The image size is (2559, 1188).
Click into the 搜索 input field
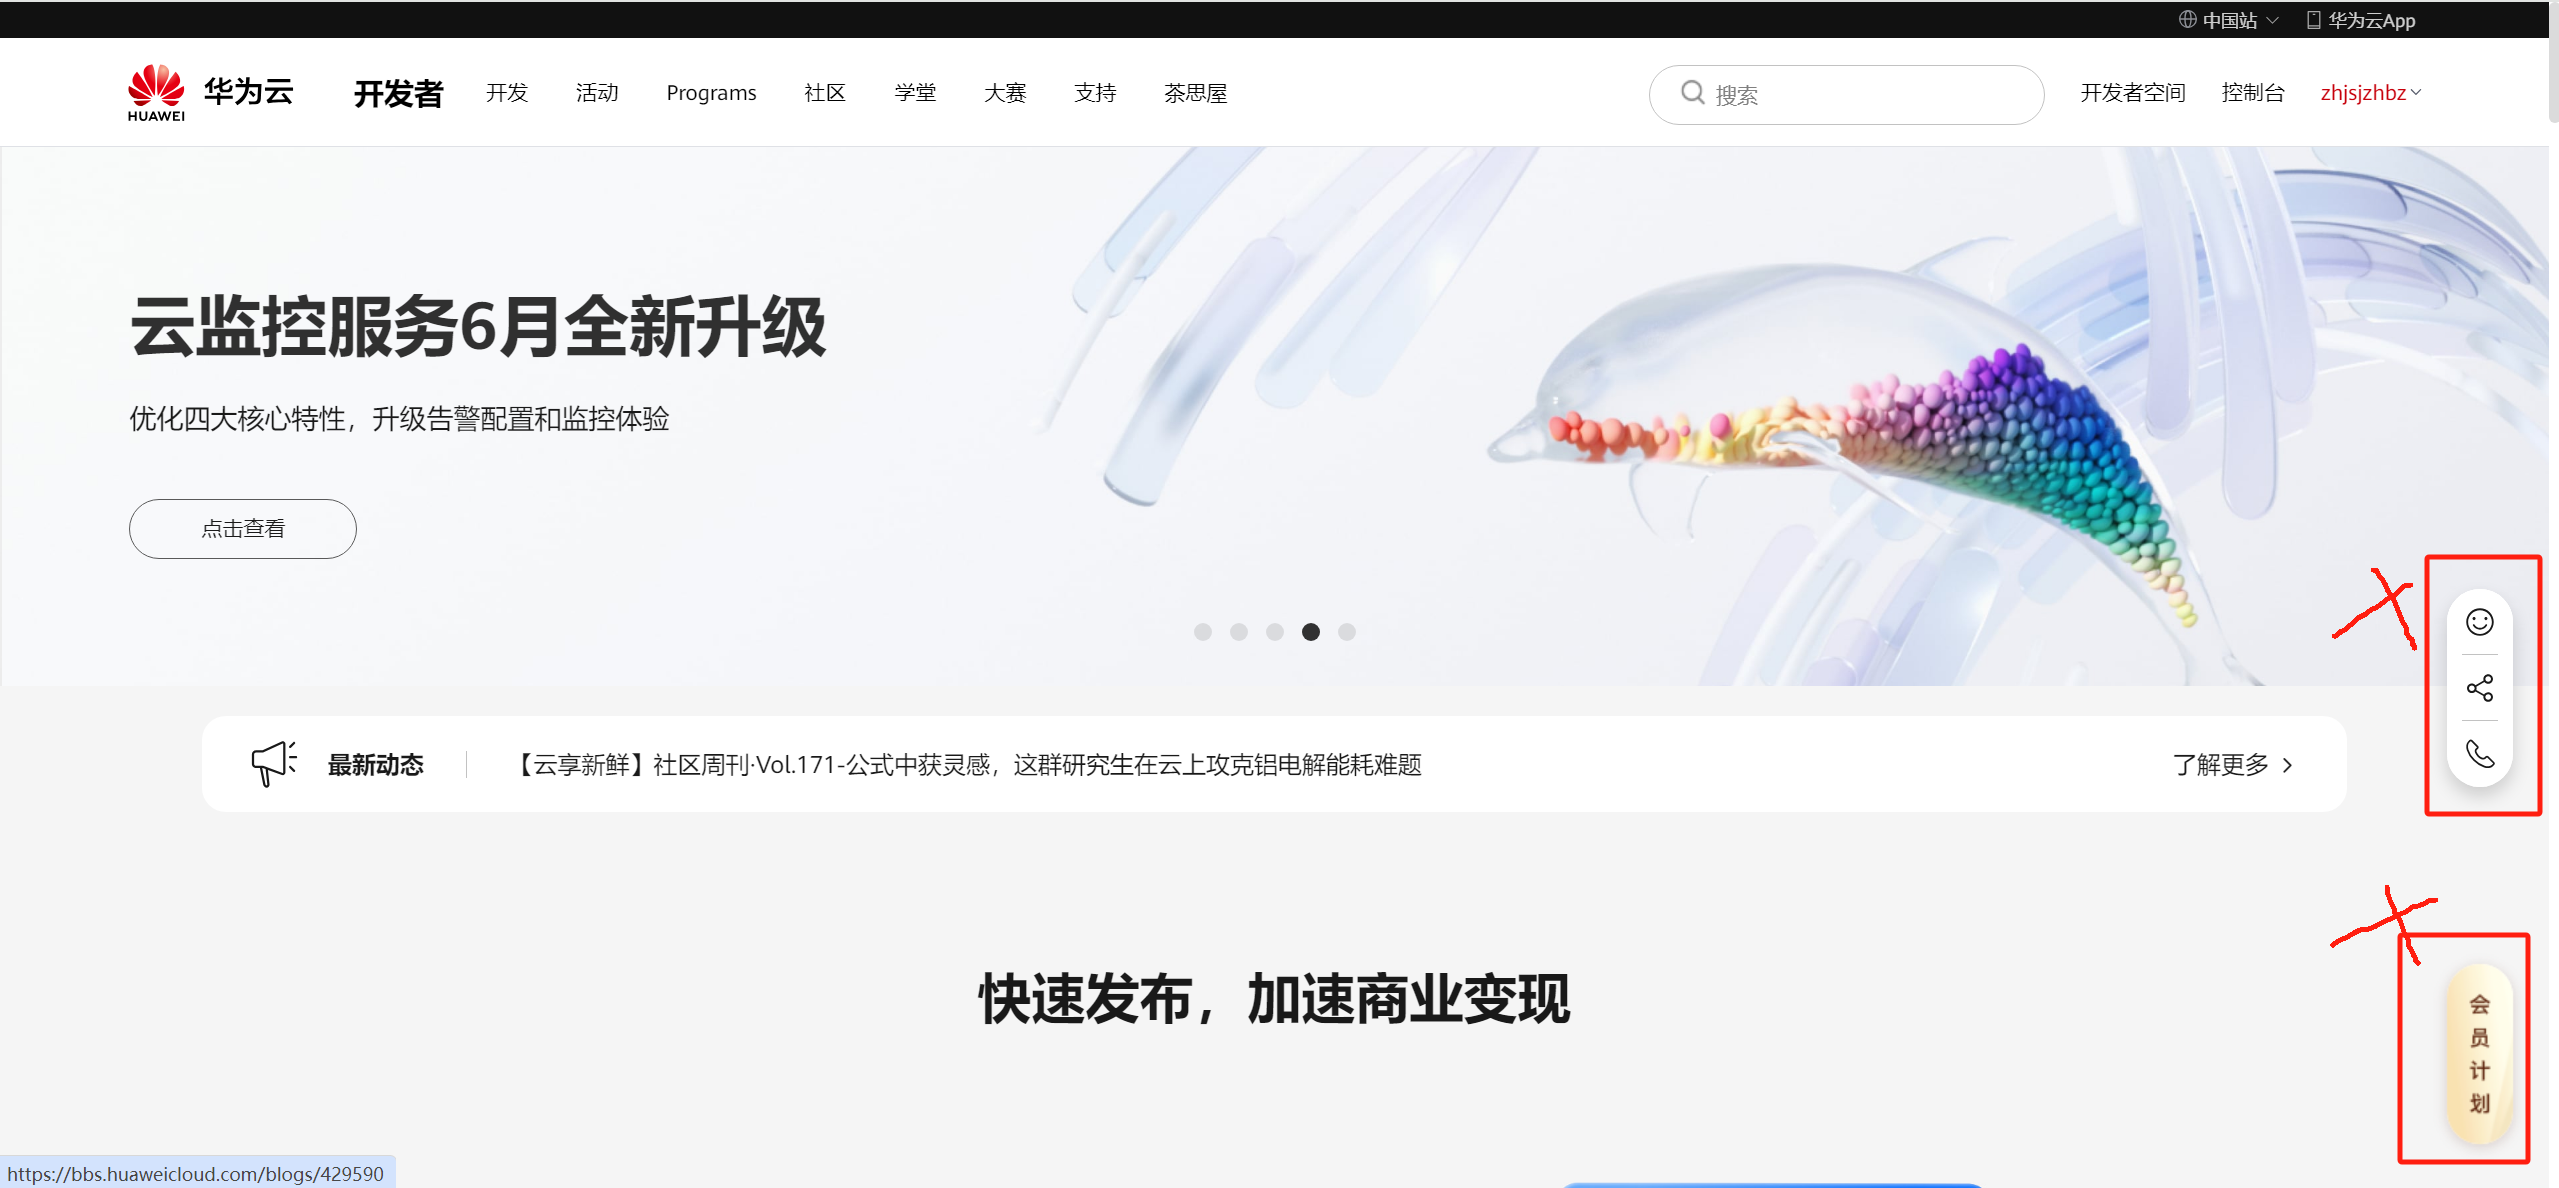coord(1860,95)
